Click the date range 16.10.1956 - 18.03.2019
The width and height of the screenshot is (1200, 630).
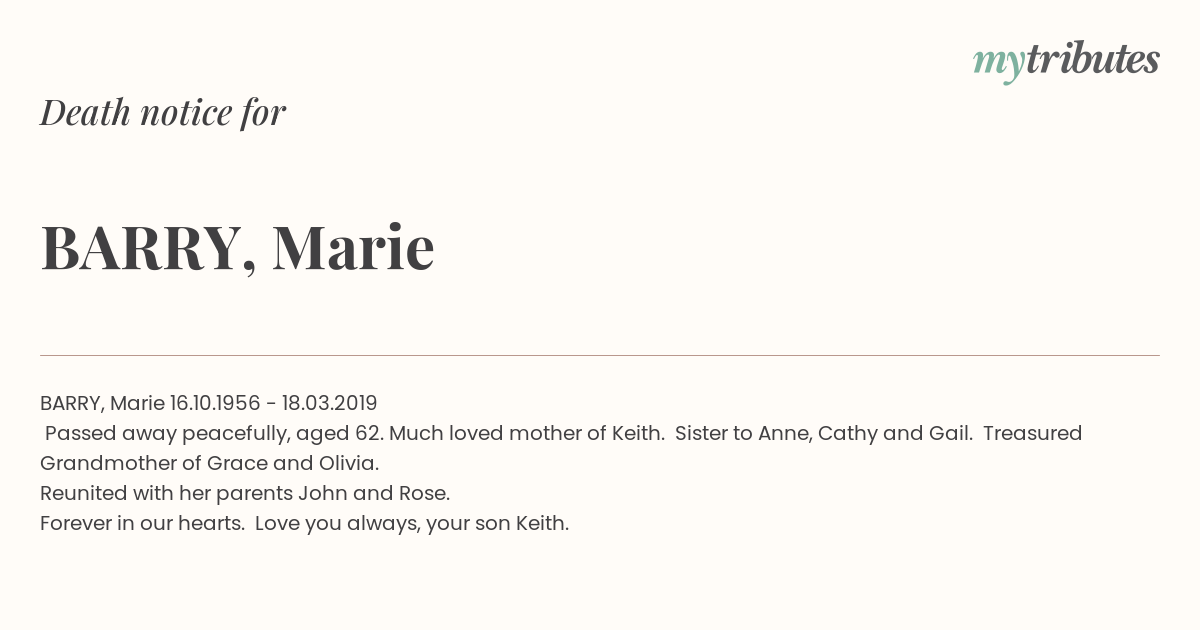click(x=274, y=403)
